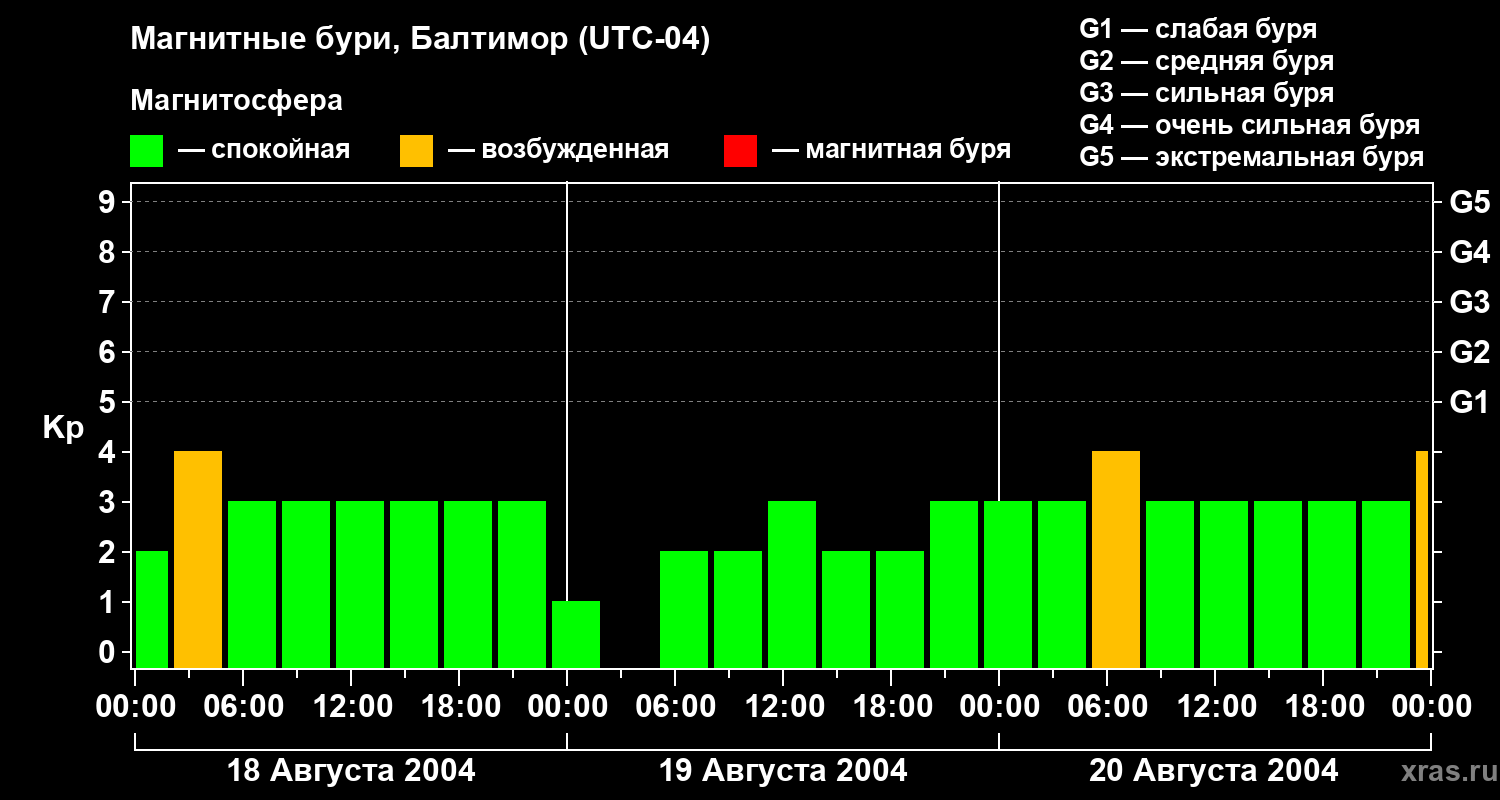Click the narrow green Kp 2 bar starting 18 August

[152, 610]
